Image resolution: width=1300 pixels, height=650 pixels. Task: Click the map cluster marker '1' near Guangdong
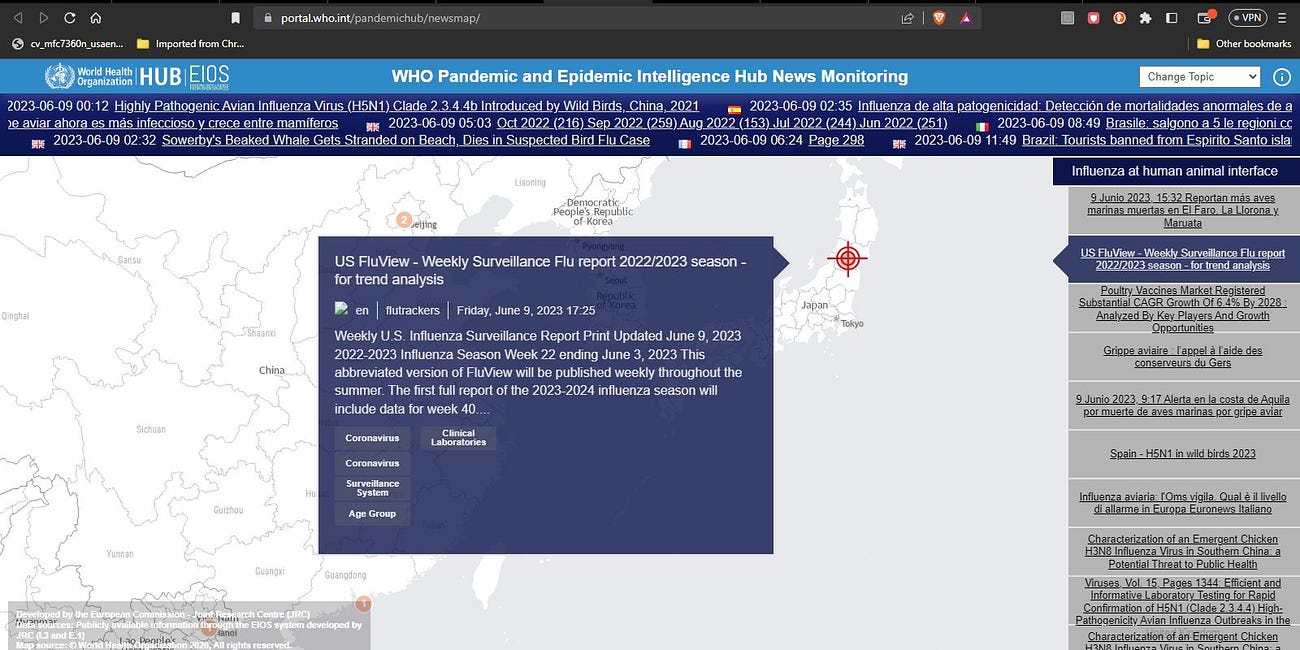click(x=364, y=604)
